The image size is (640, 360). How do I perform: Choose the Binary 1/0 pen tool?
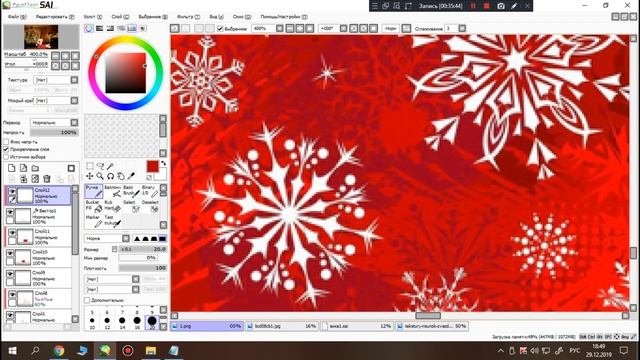[150, 191]
